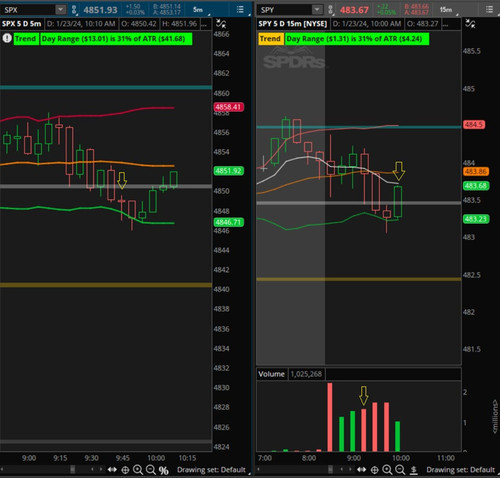Click the green 483.23 price bubble

click(476, 219)
